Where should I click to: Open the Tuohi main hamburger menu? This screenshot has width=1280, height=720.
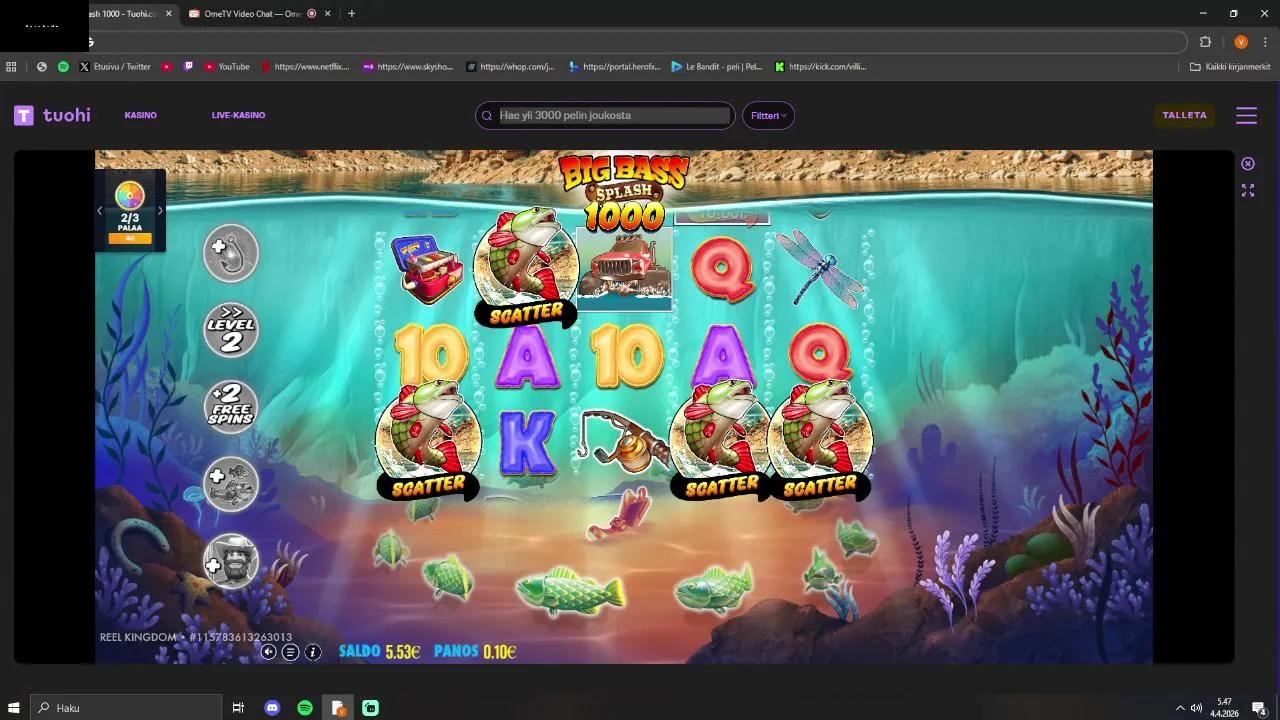[x=1246, y=115]
